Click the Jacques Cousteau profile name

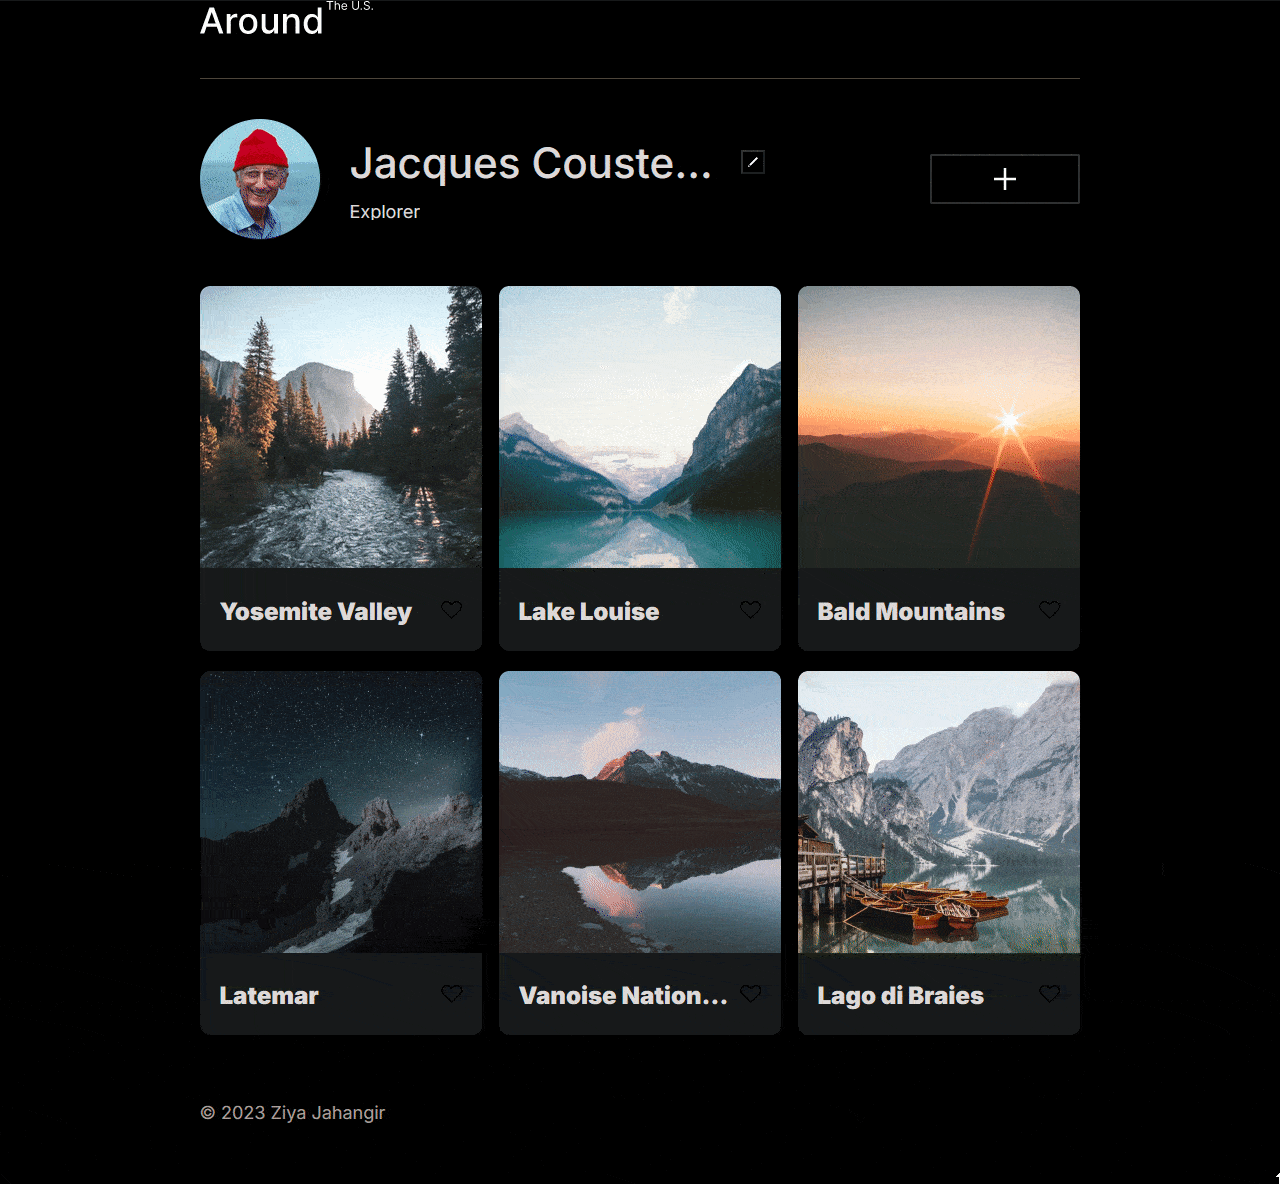click(x=531, y=163)
